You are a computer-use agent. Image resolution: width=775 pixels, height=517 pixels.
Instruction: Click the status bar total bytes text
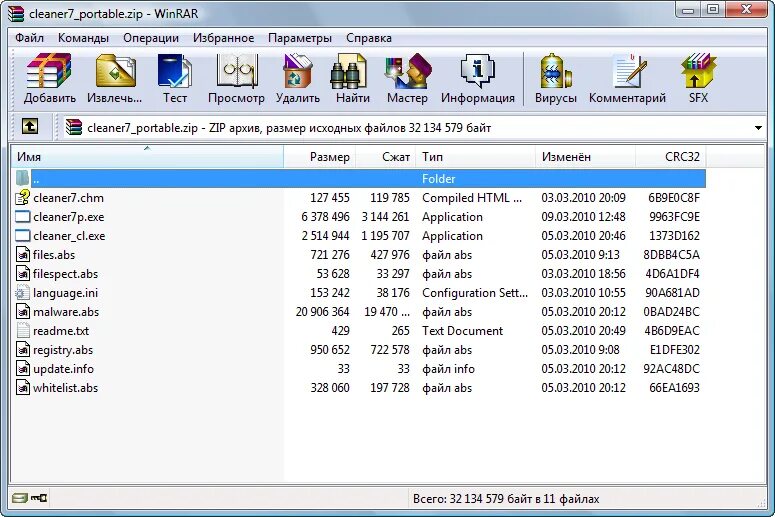pyautogui.click(x=506, y=499)
